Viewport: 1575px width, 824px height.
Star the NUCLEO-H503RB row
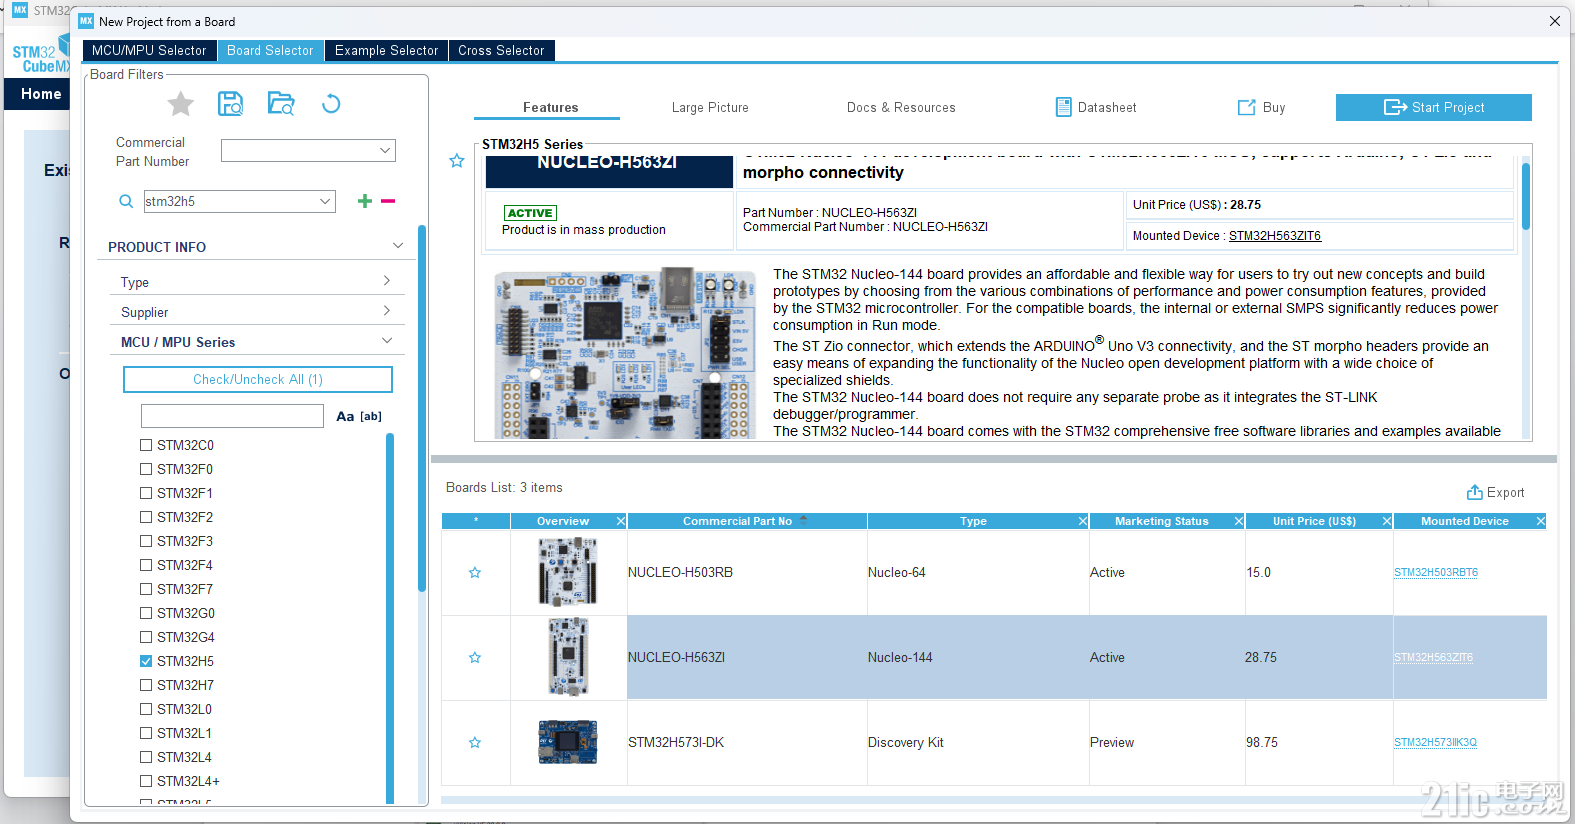pos(475,573)
